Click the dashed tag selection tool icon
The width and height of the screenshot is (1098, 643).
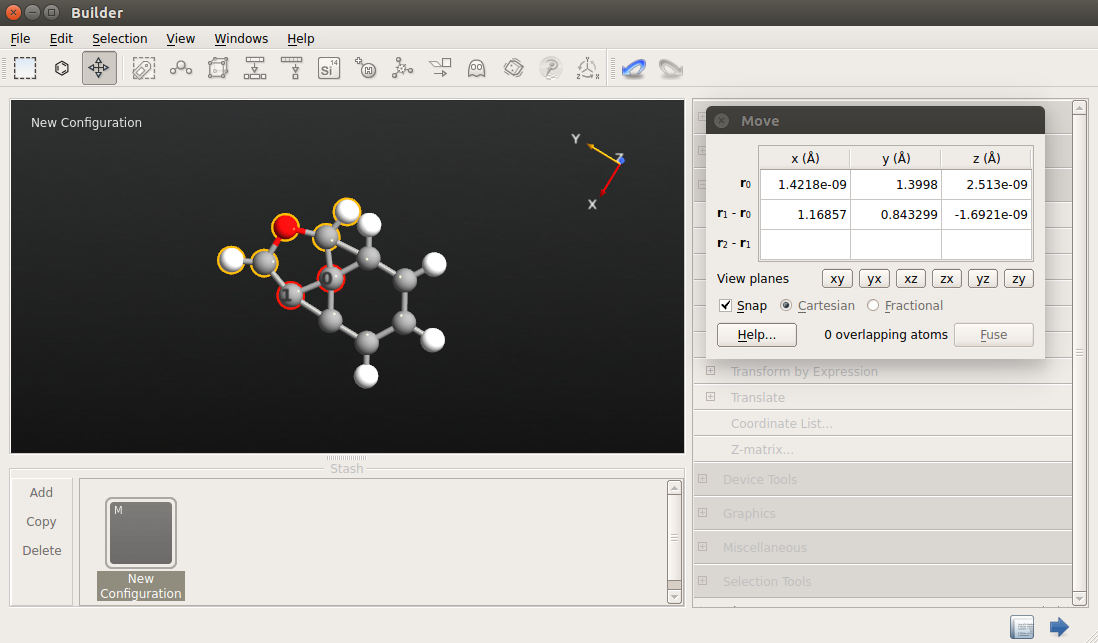(144, 68)
